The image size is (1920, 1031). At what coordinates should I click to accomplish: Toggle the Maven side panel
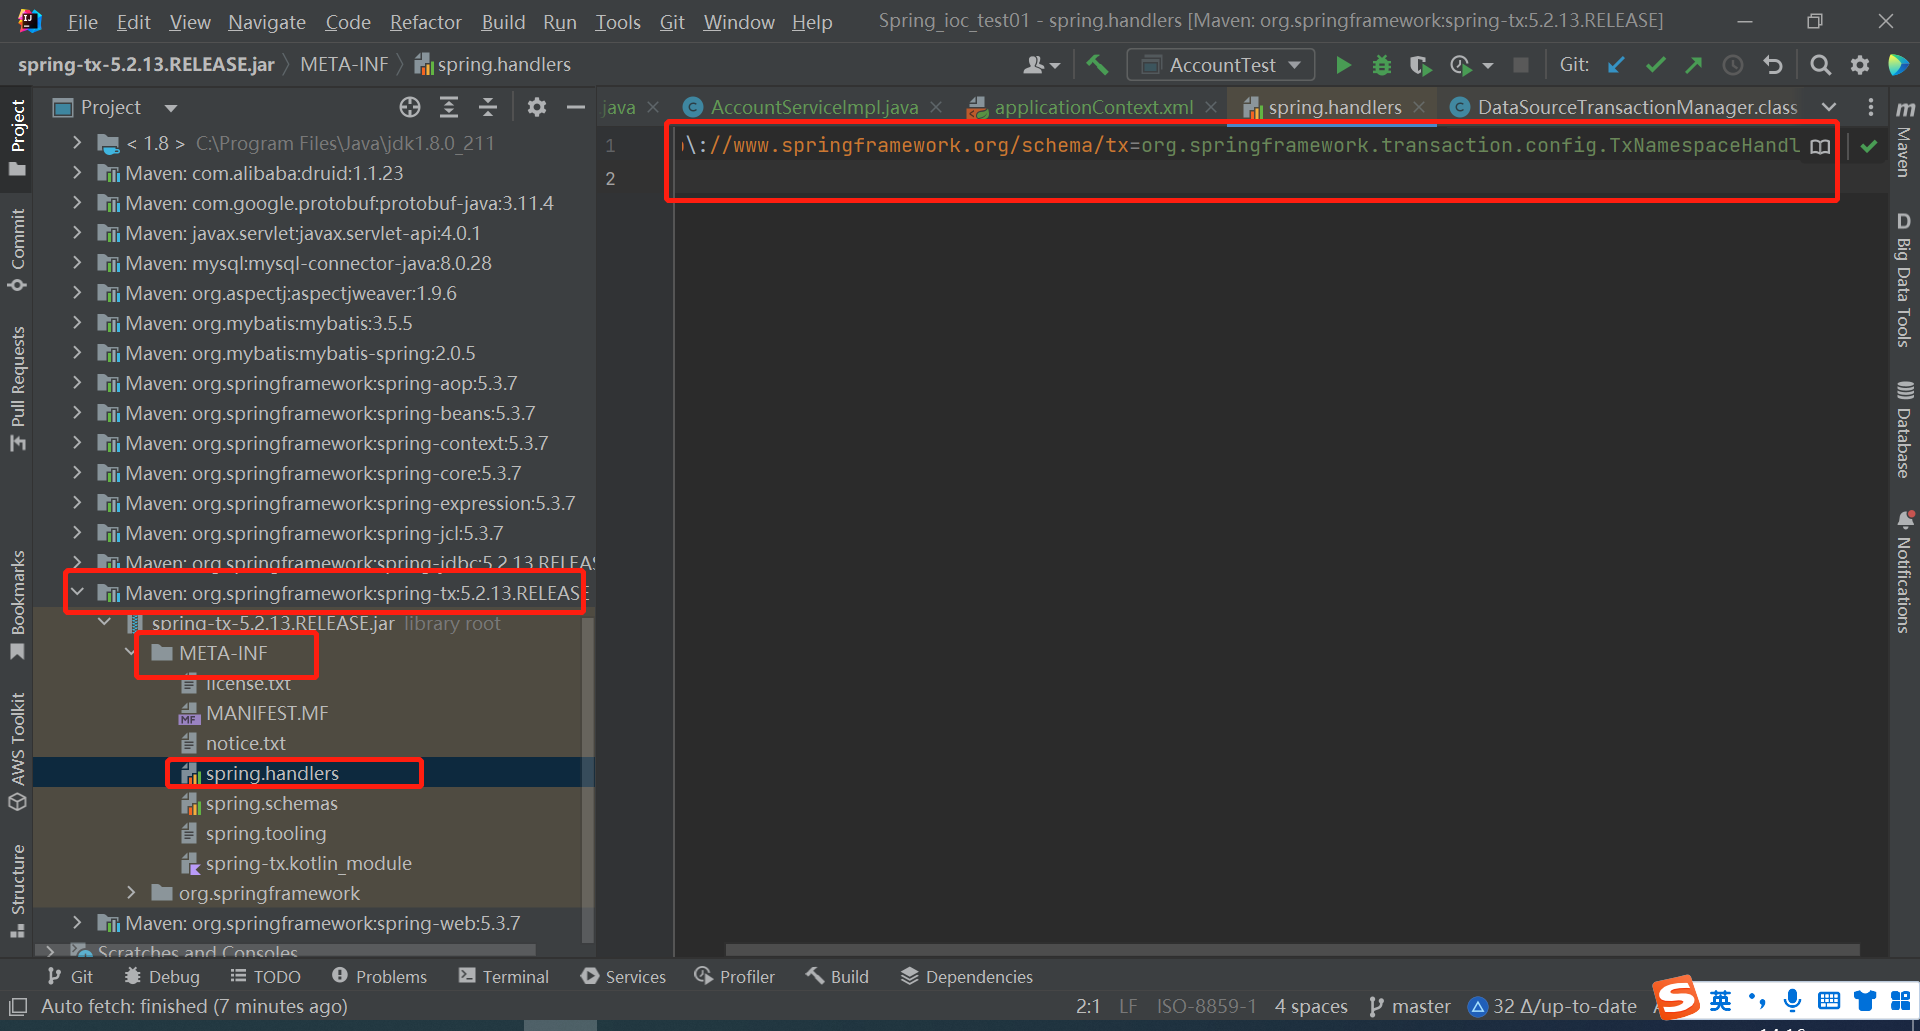pyautogui.click(x=1904, y=138)
